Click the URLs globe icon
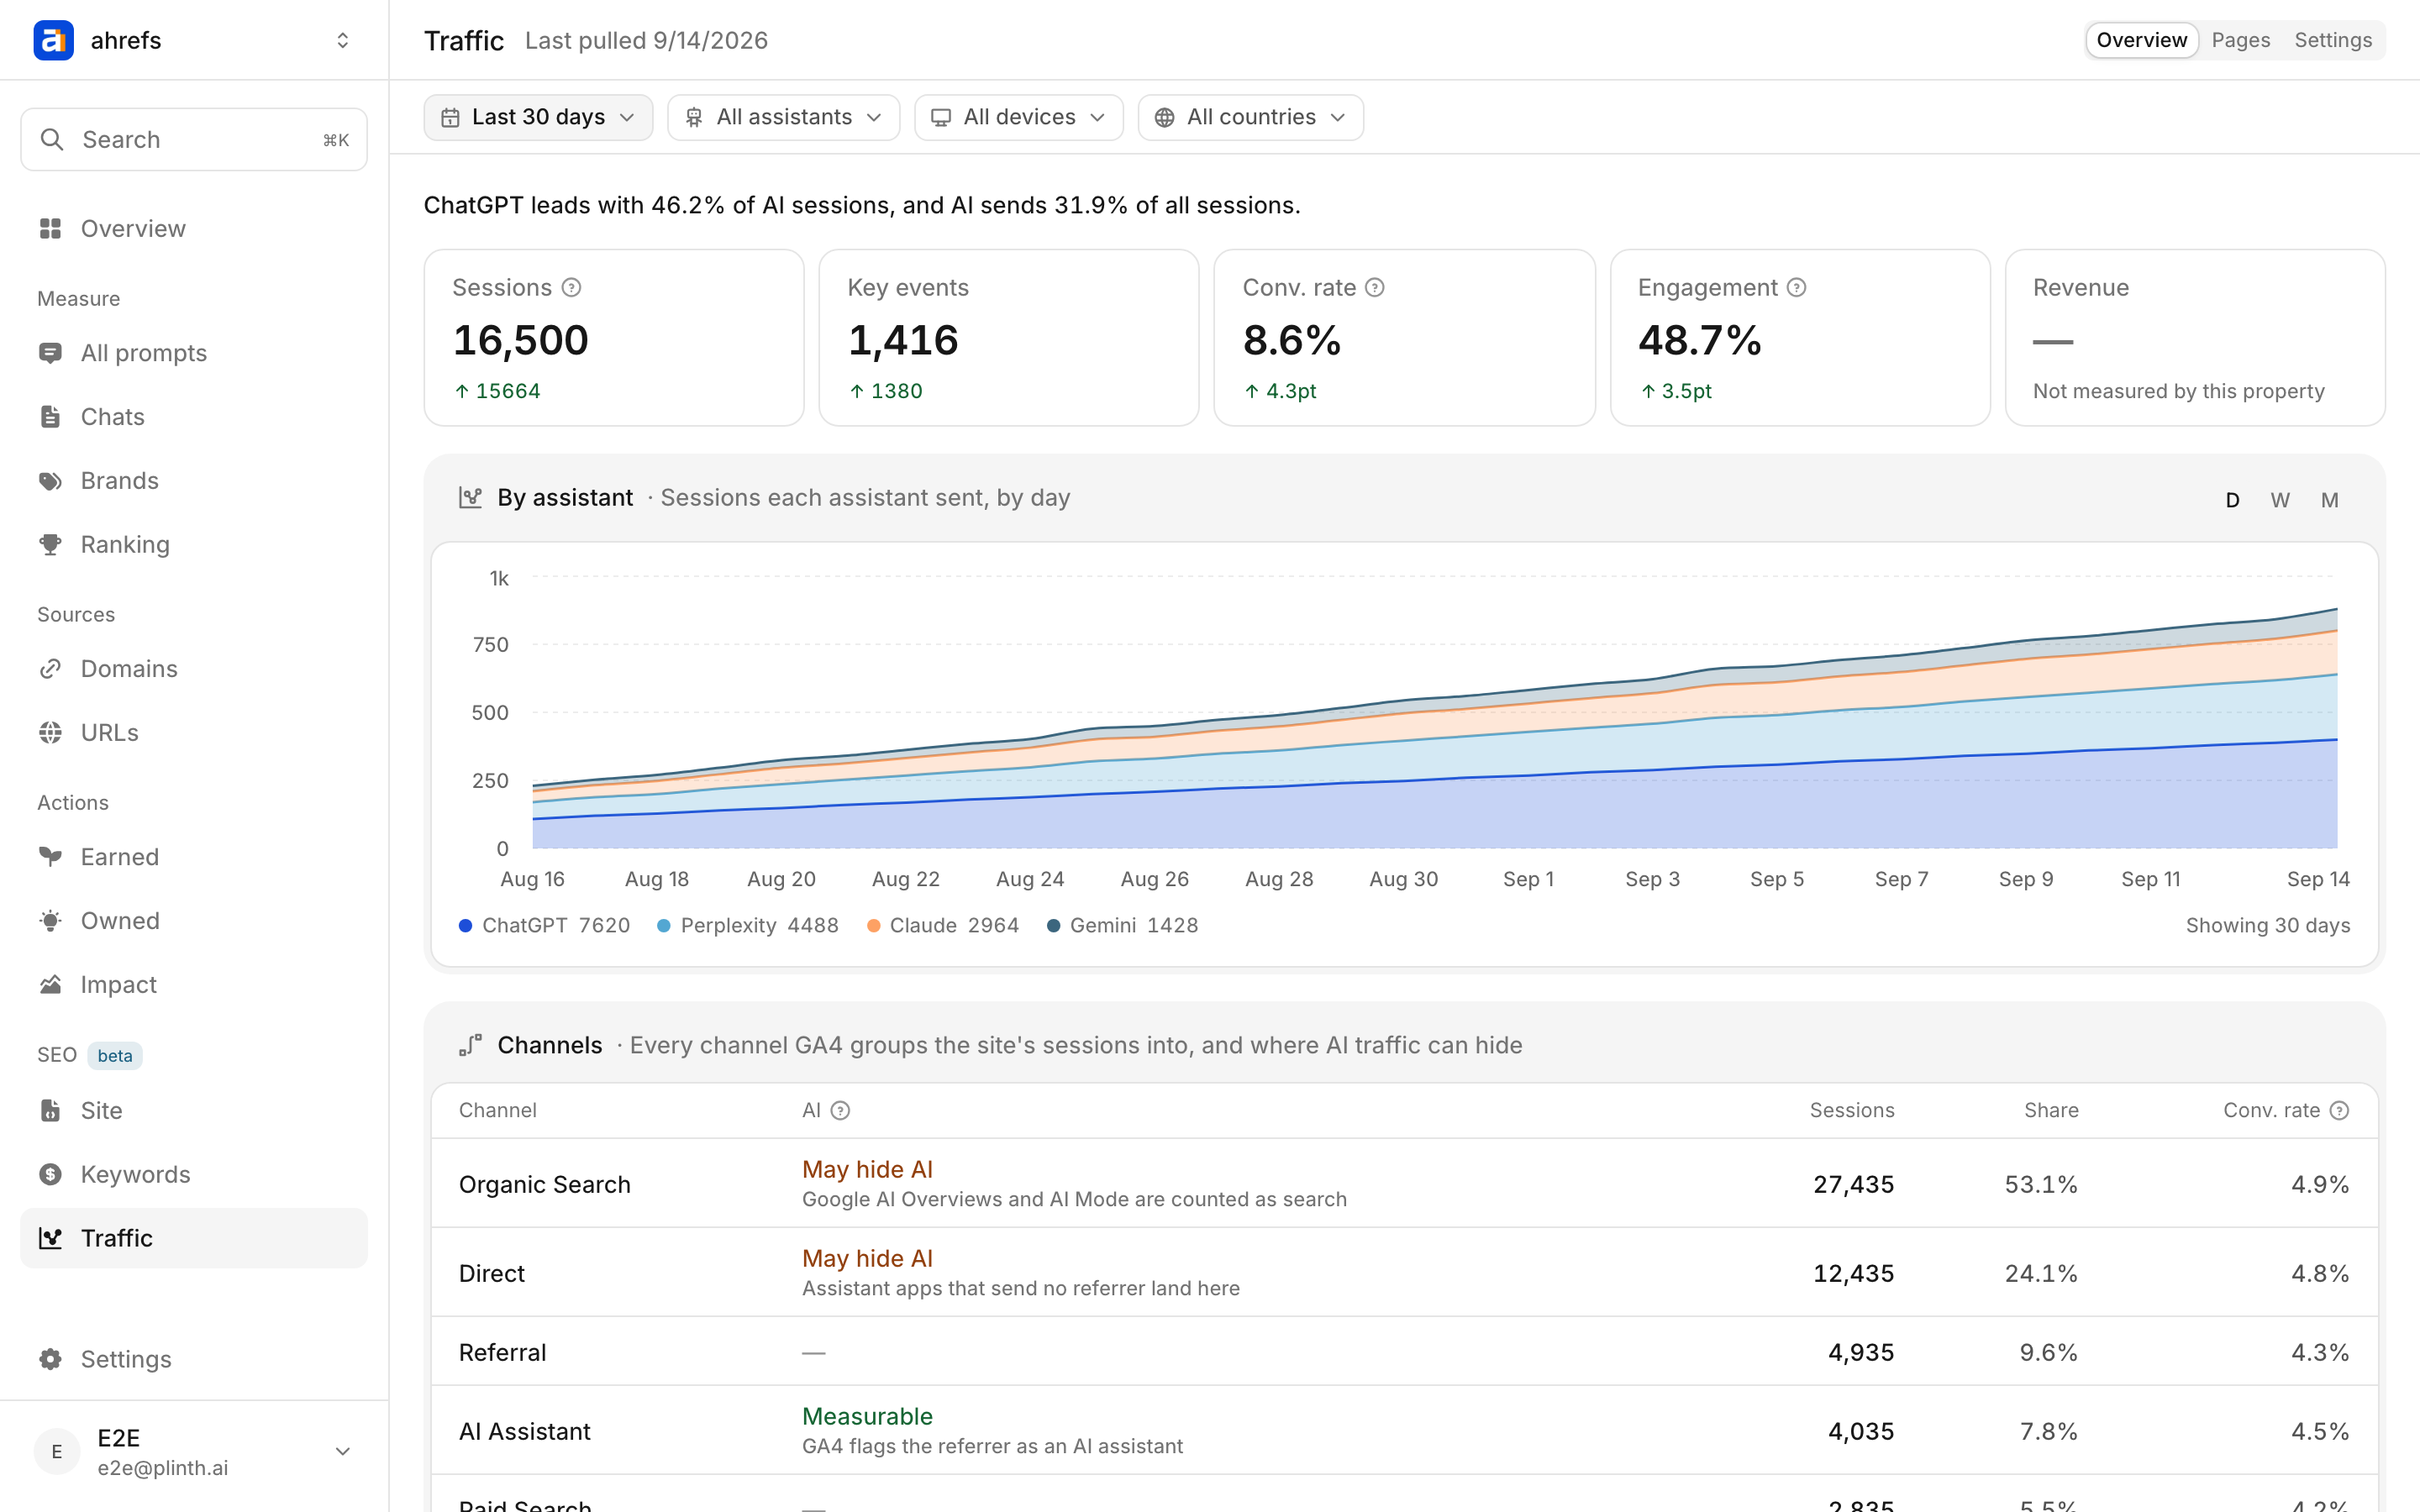 (50, 733)
